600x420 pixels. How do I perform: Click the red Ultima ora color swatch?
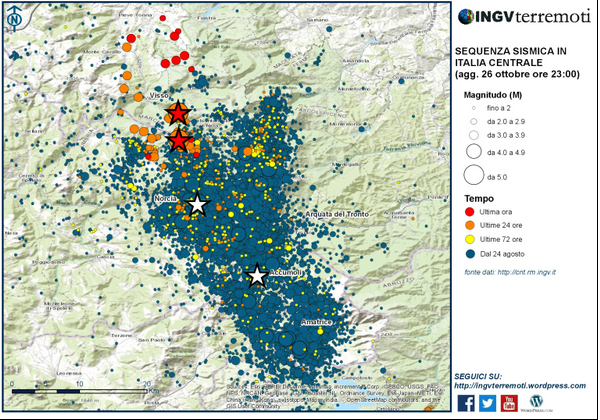470,211
